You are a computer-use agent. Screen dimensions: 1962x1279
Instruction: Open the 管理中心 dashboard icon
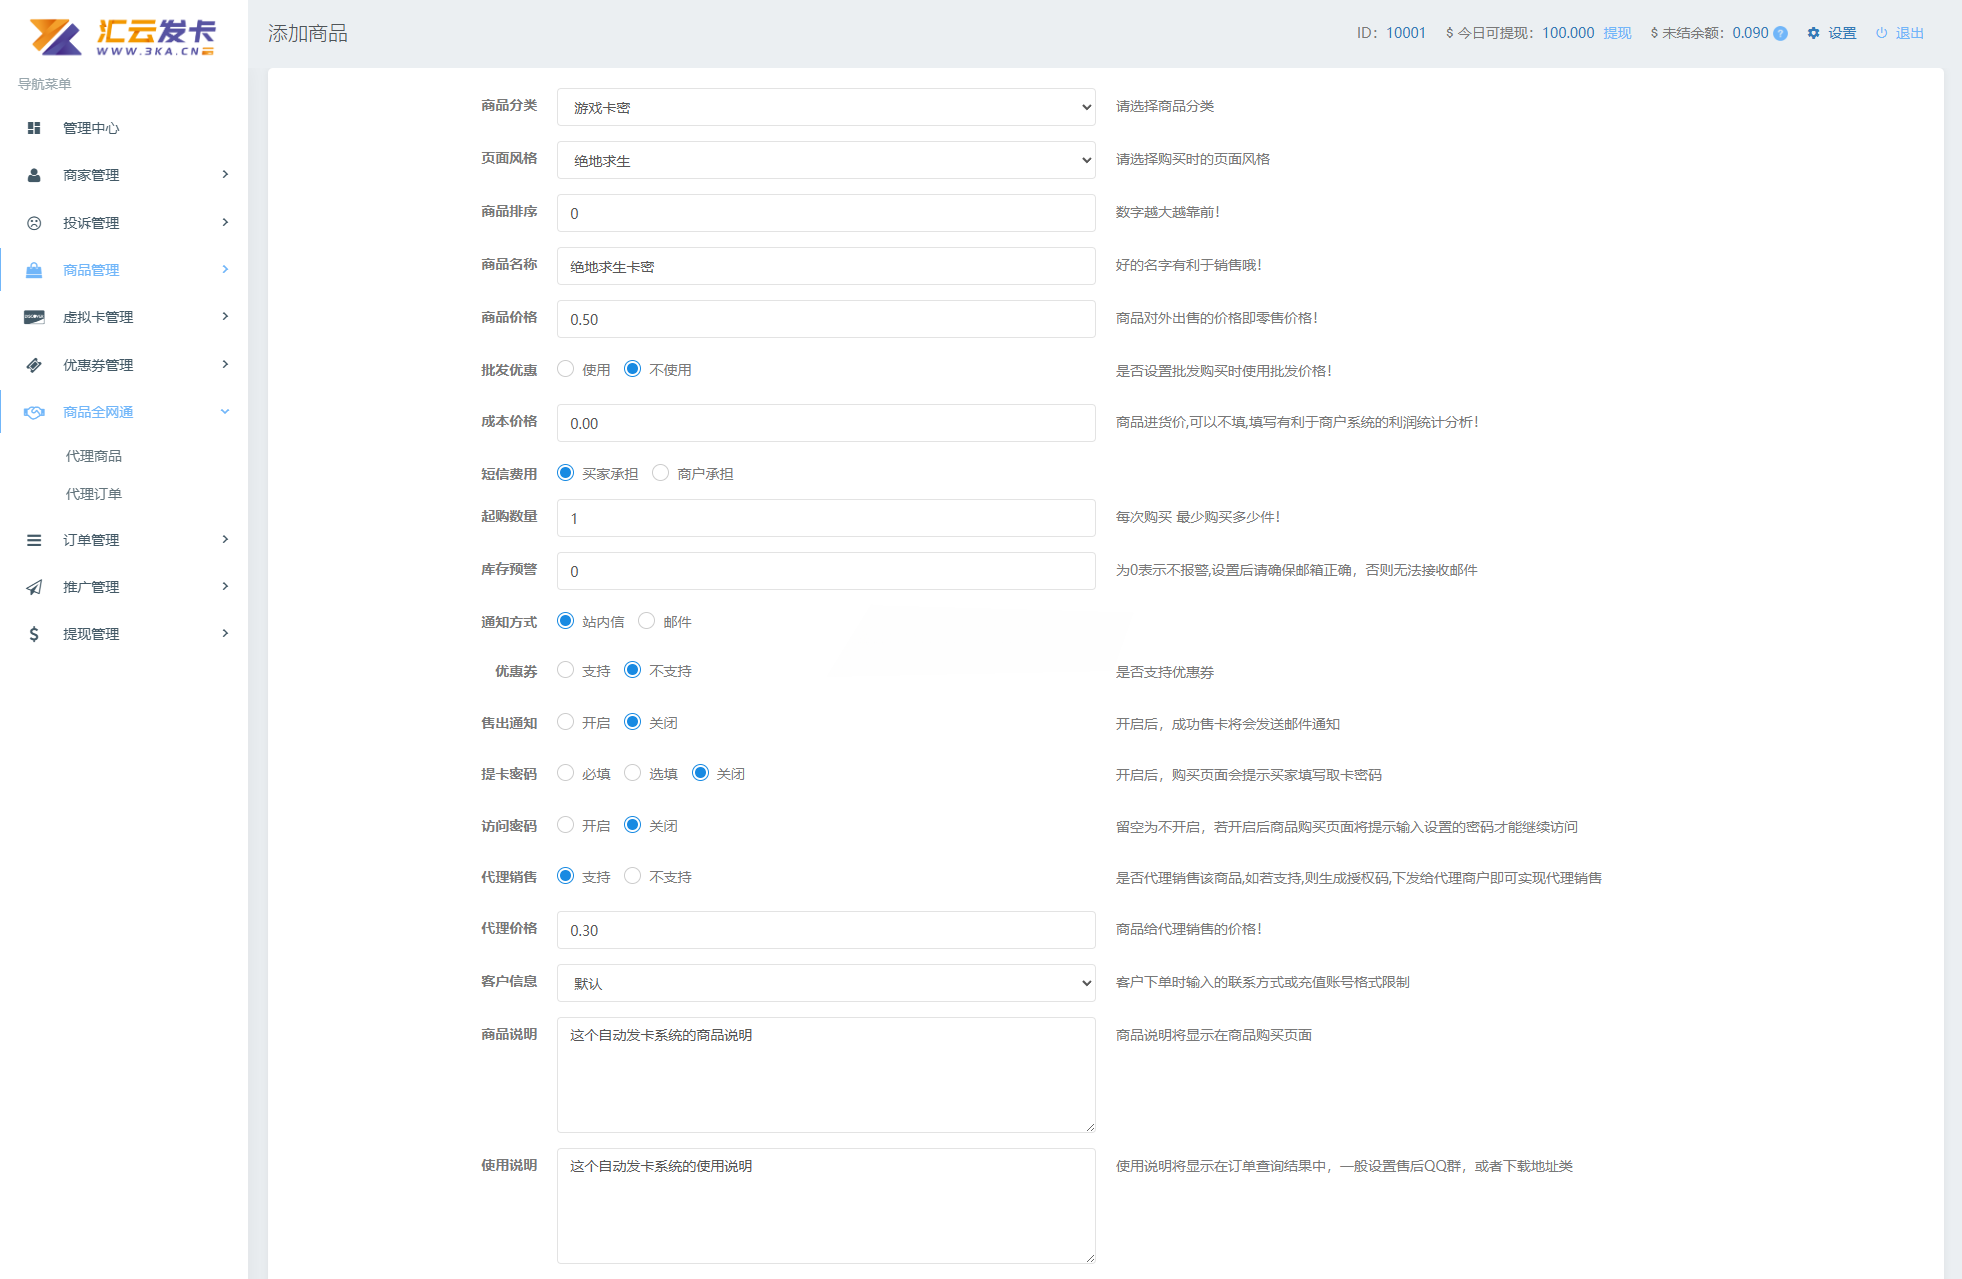pos(34,128)
